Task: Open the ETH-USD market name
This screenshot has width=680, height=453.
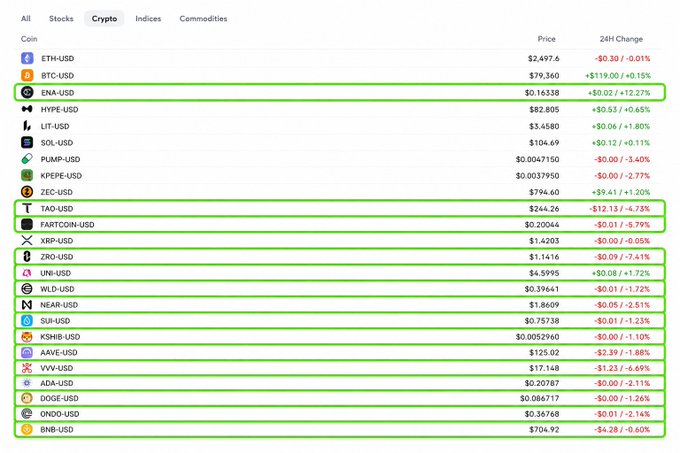Action: [x=58, y=59]
